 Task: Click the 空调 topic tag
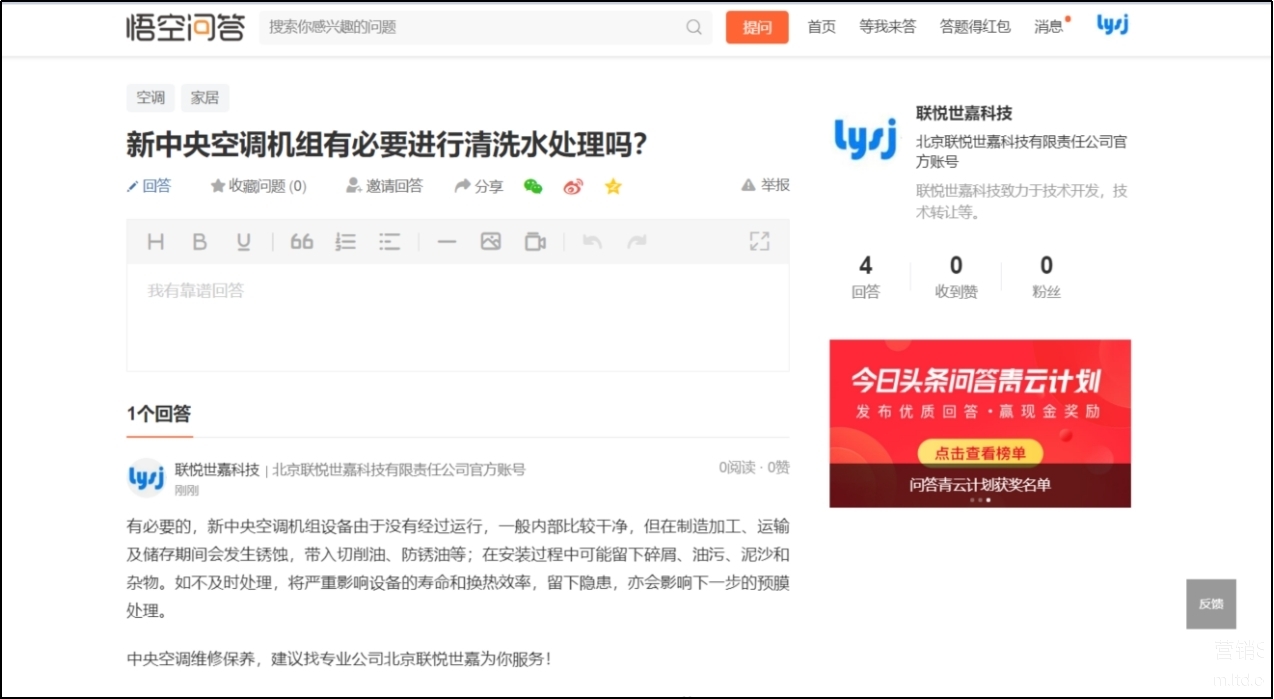(150, 98)
